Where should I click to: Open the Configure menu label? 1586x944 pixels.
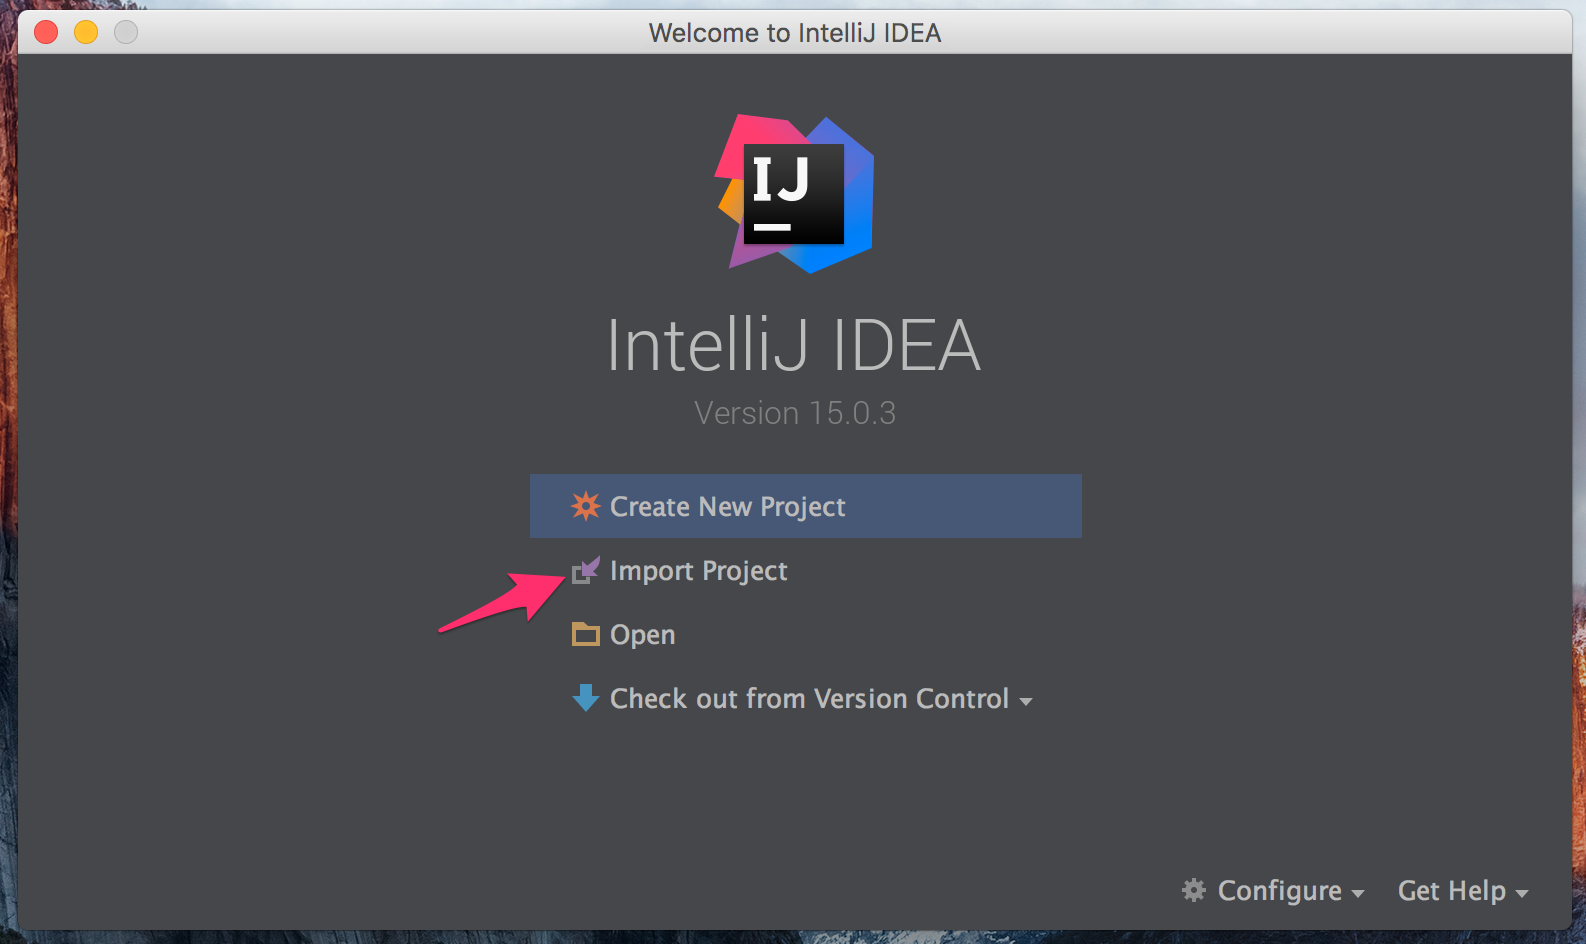[x=1279, y=891]
